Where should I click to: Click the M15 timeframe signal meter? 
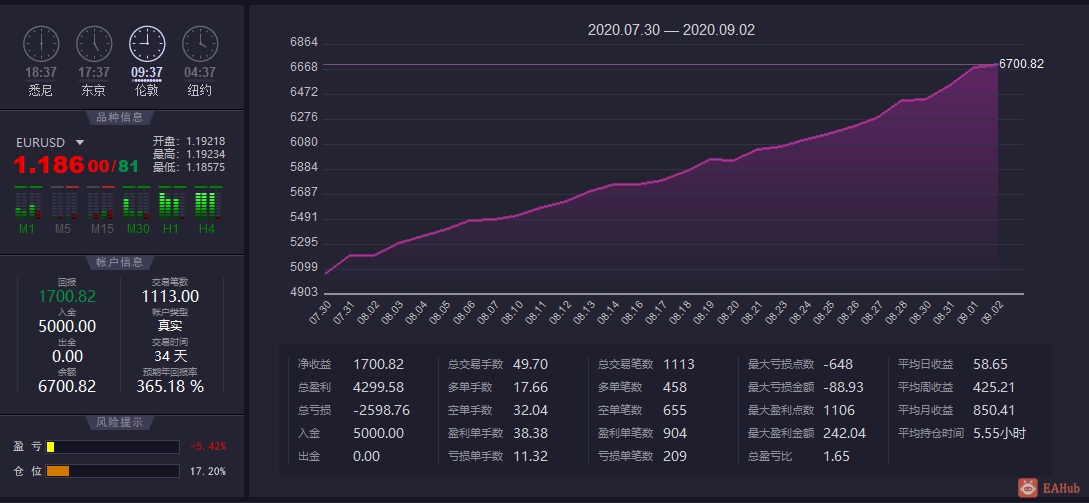coord(101,204)
